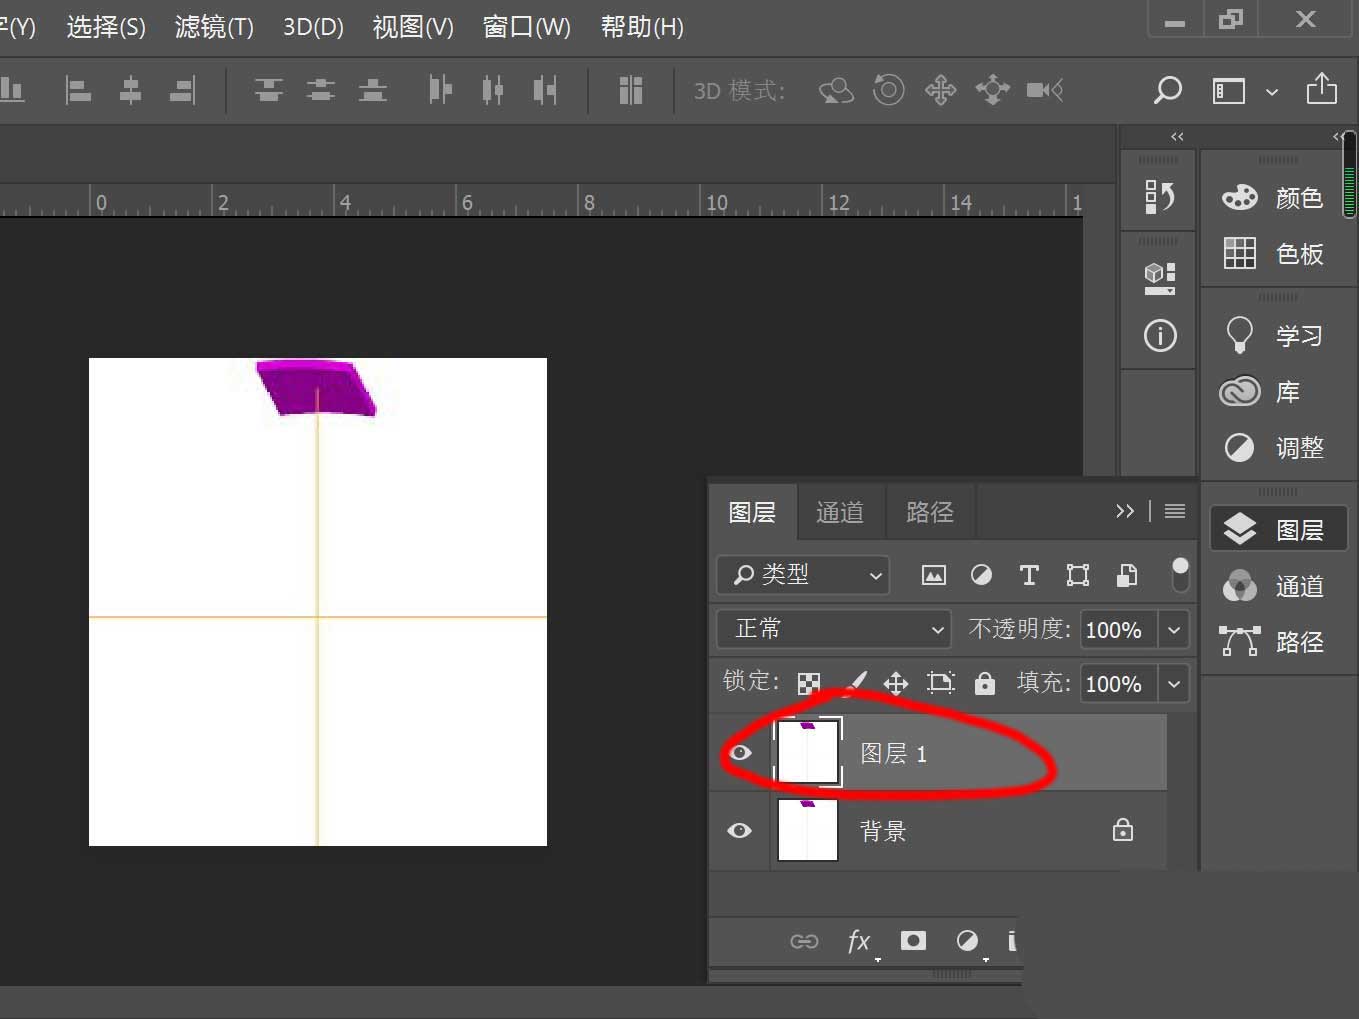1359x1019 pixels.
Task: Align horizontal centers in options bar
Action: [130, 90]
